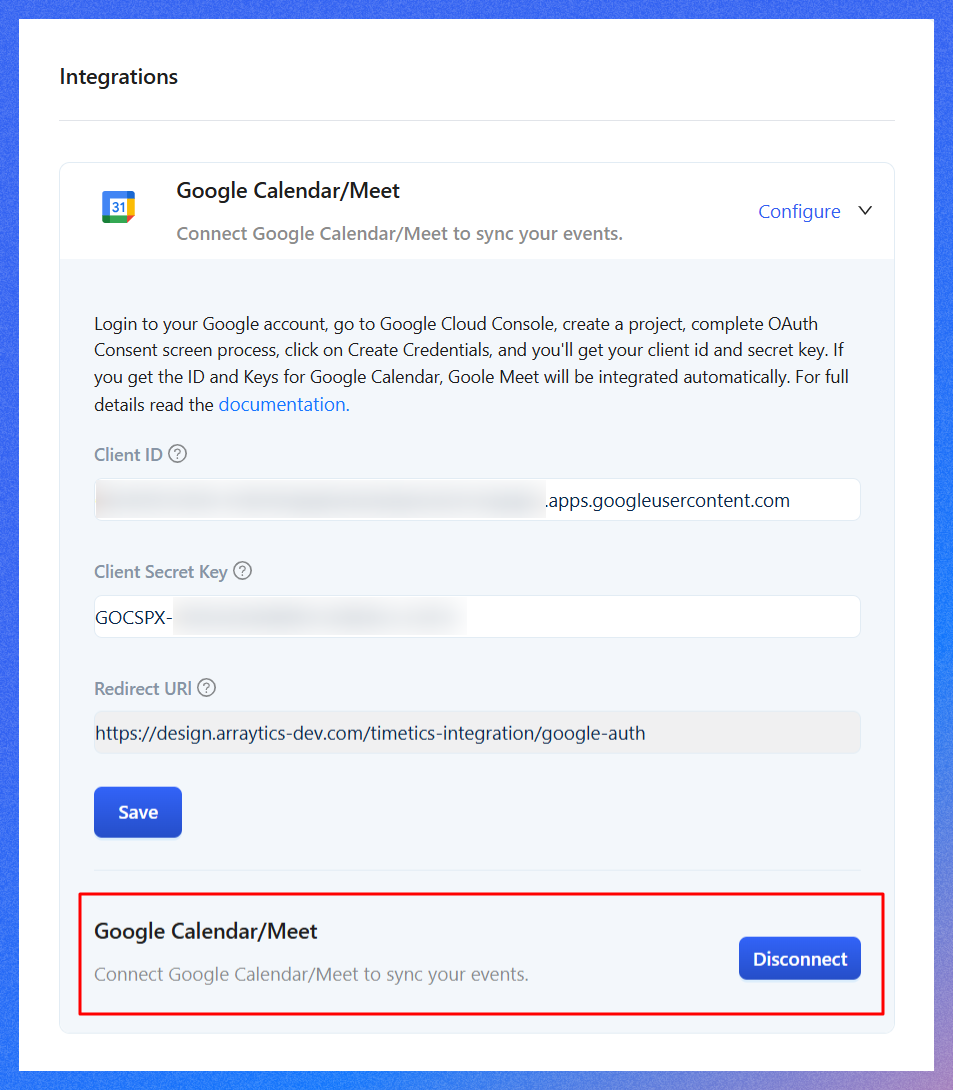Click the Integrations page heading
This screenshot has width=953, height=1090.
(119, 76)
